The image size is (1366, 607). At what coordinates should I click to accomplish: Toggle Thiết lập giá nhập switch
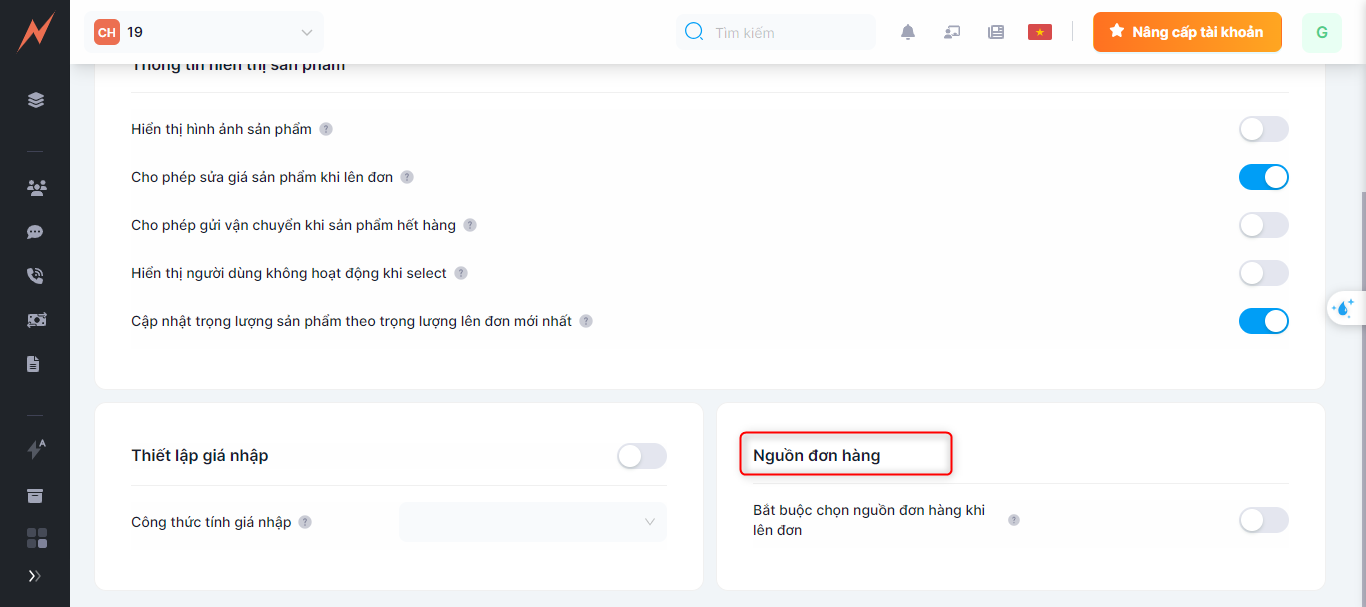pos(641,456)
